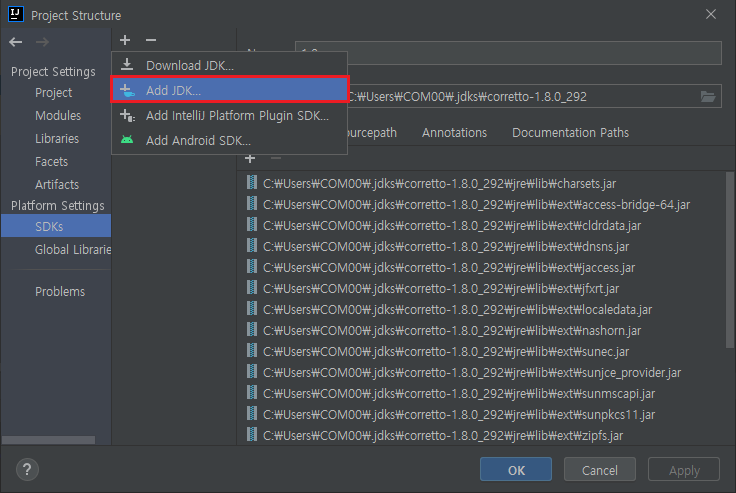736x493 pixels.
Task: Click the Apply button
Action: 684,469
